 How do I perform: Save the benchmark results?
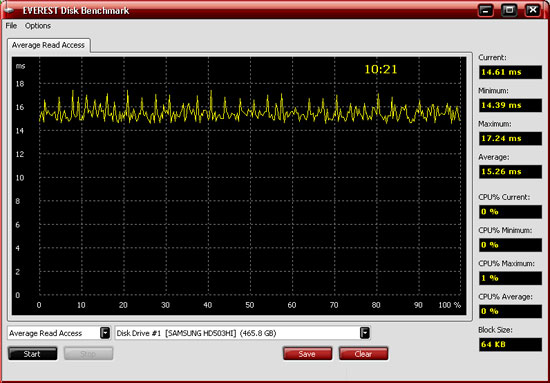[307, 354]
